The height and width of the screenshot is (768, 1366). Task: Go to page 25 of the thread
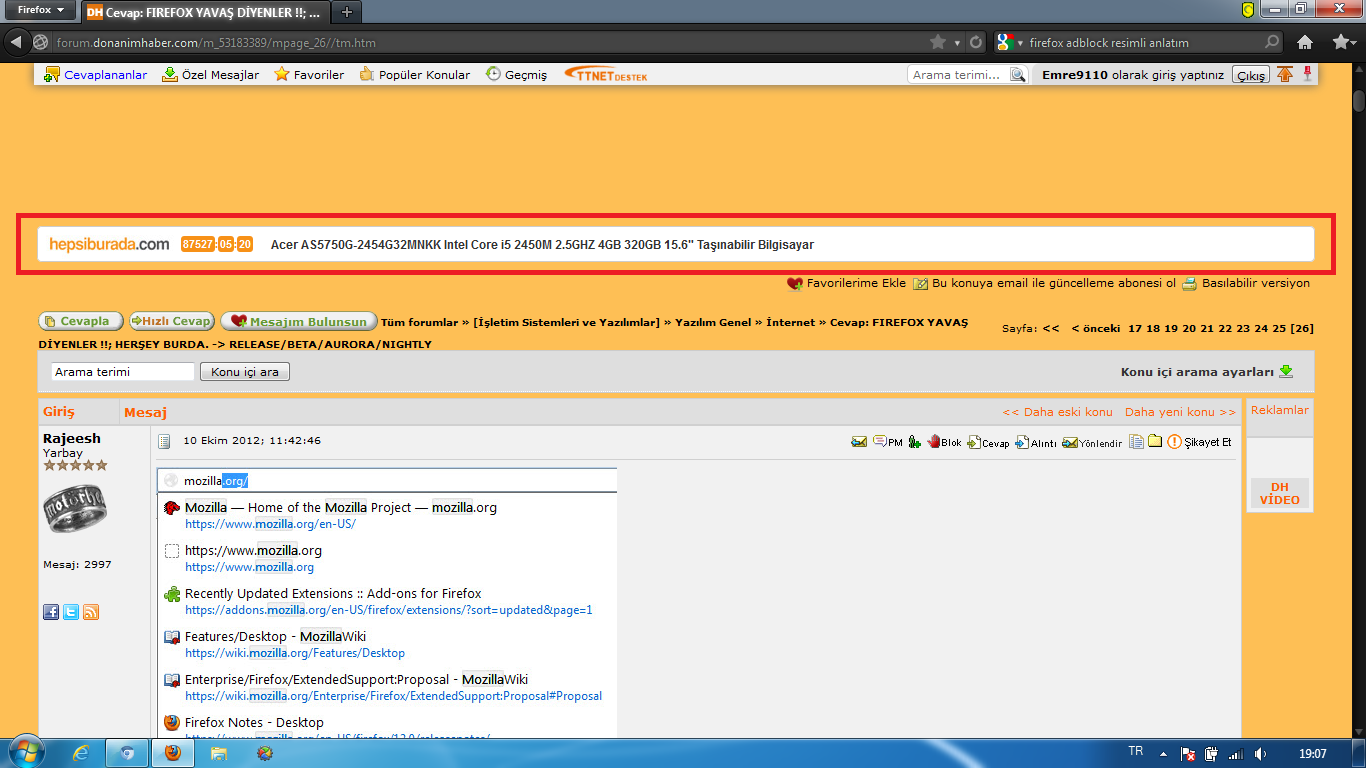(x=1278, y=328)
